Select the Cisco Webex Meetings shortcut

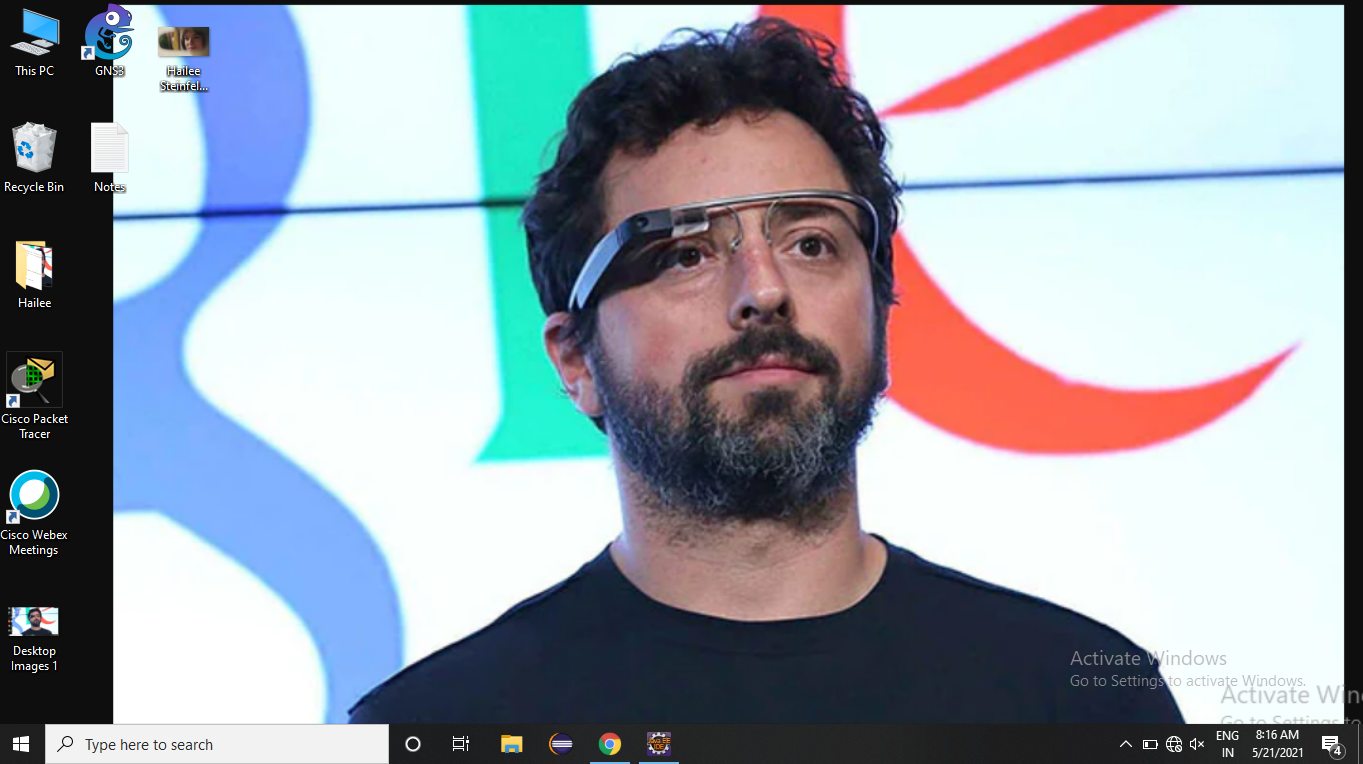click(x=34, y=513)
